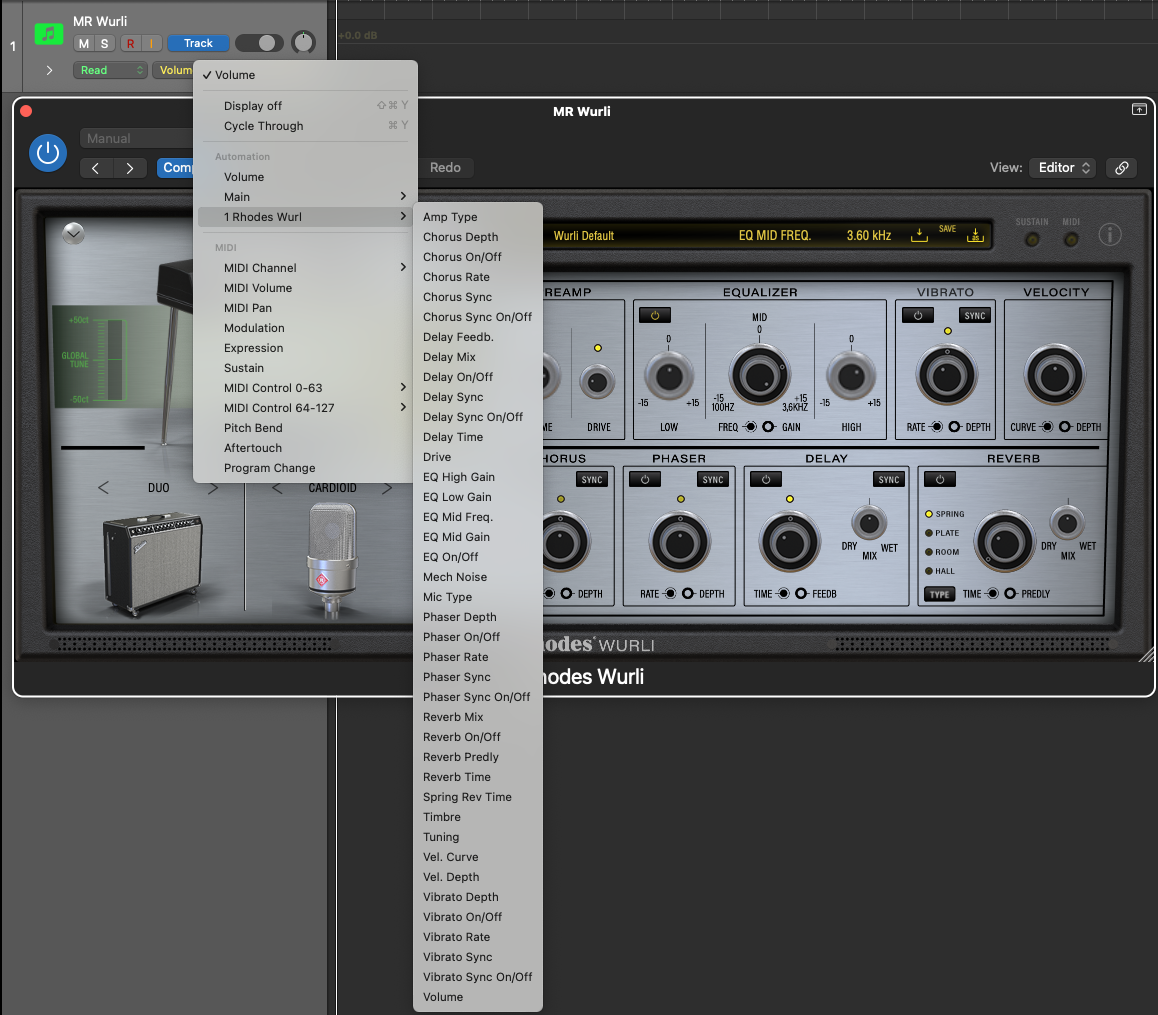Toggle the Phaser SYNC button

(713, 479)
